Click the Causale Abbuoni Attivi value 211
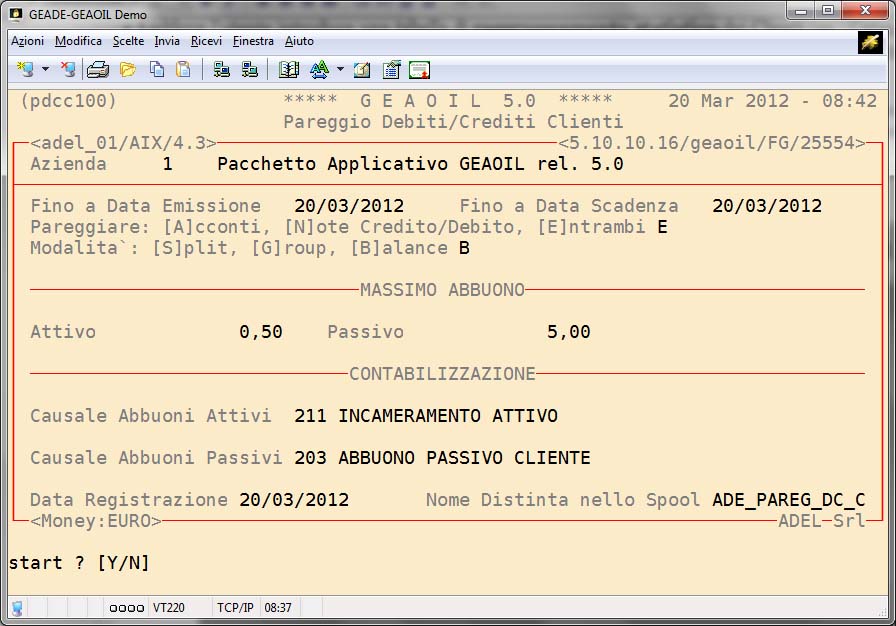This screenshot has height=626, width=896. pyautogui.click(x=310, y=416)
